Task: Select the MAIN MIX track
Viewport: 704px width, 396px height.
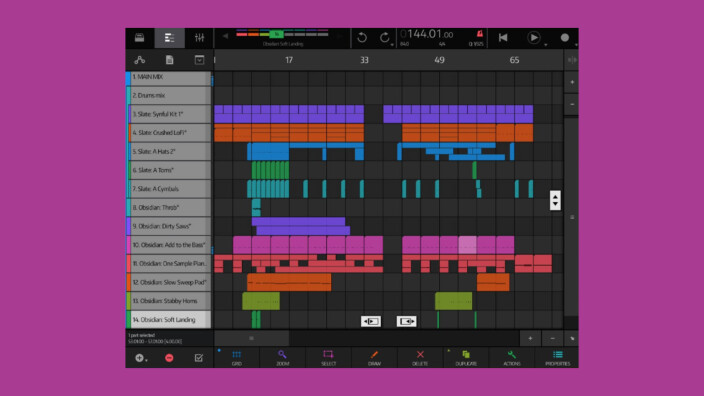Action: point(170,77)
